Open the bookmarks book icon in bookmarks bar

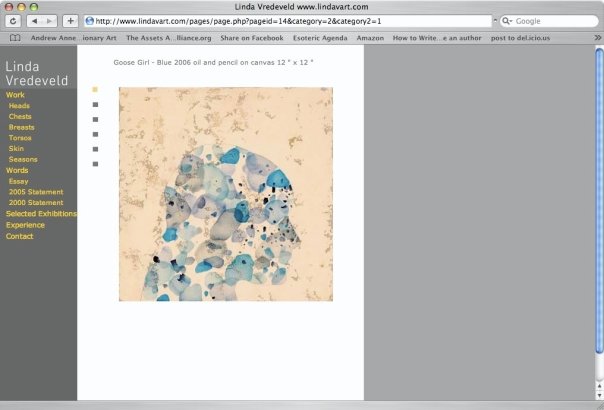(14, 37)
